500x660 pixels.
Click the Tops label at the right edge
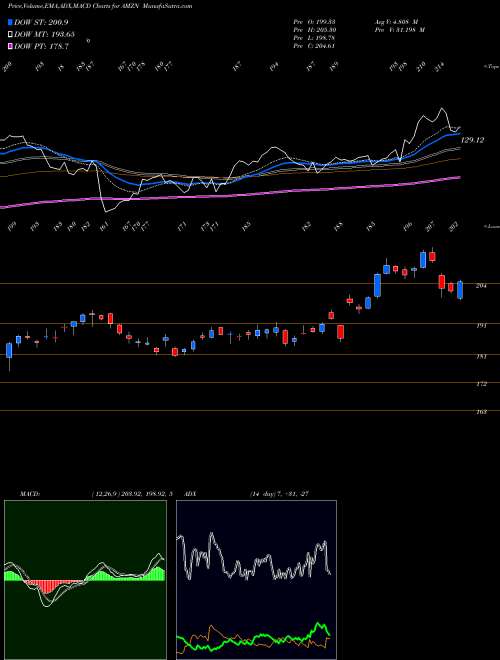point(491,67)
